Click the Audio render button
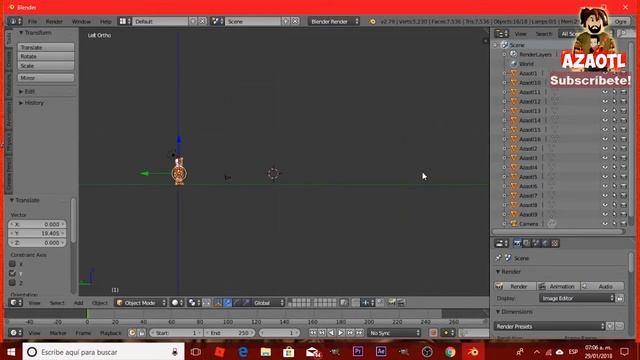The height and width of the screenshot is (360, 640). pos(602,287)
